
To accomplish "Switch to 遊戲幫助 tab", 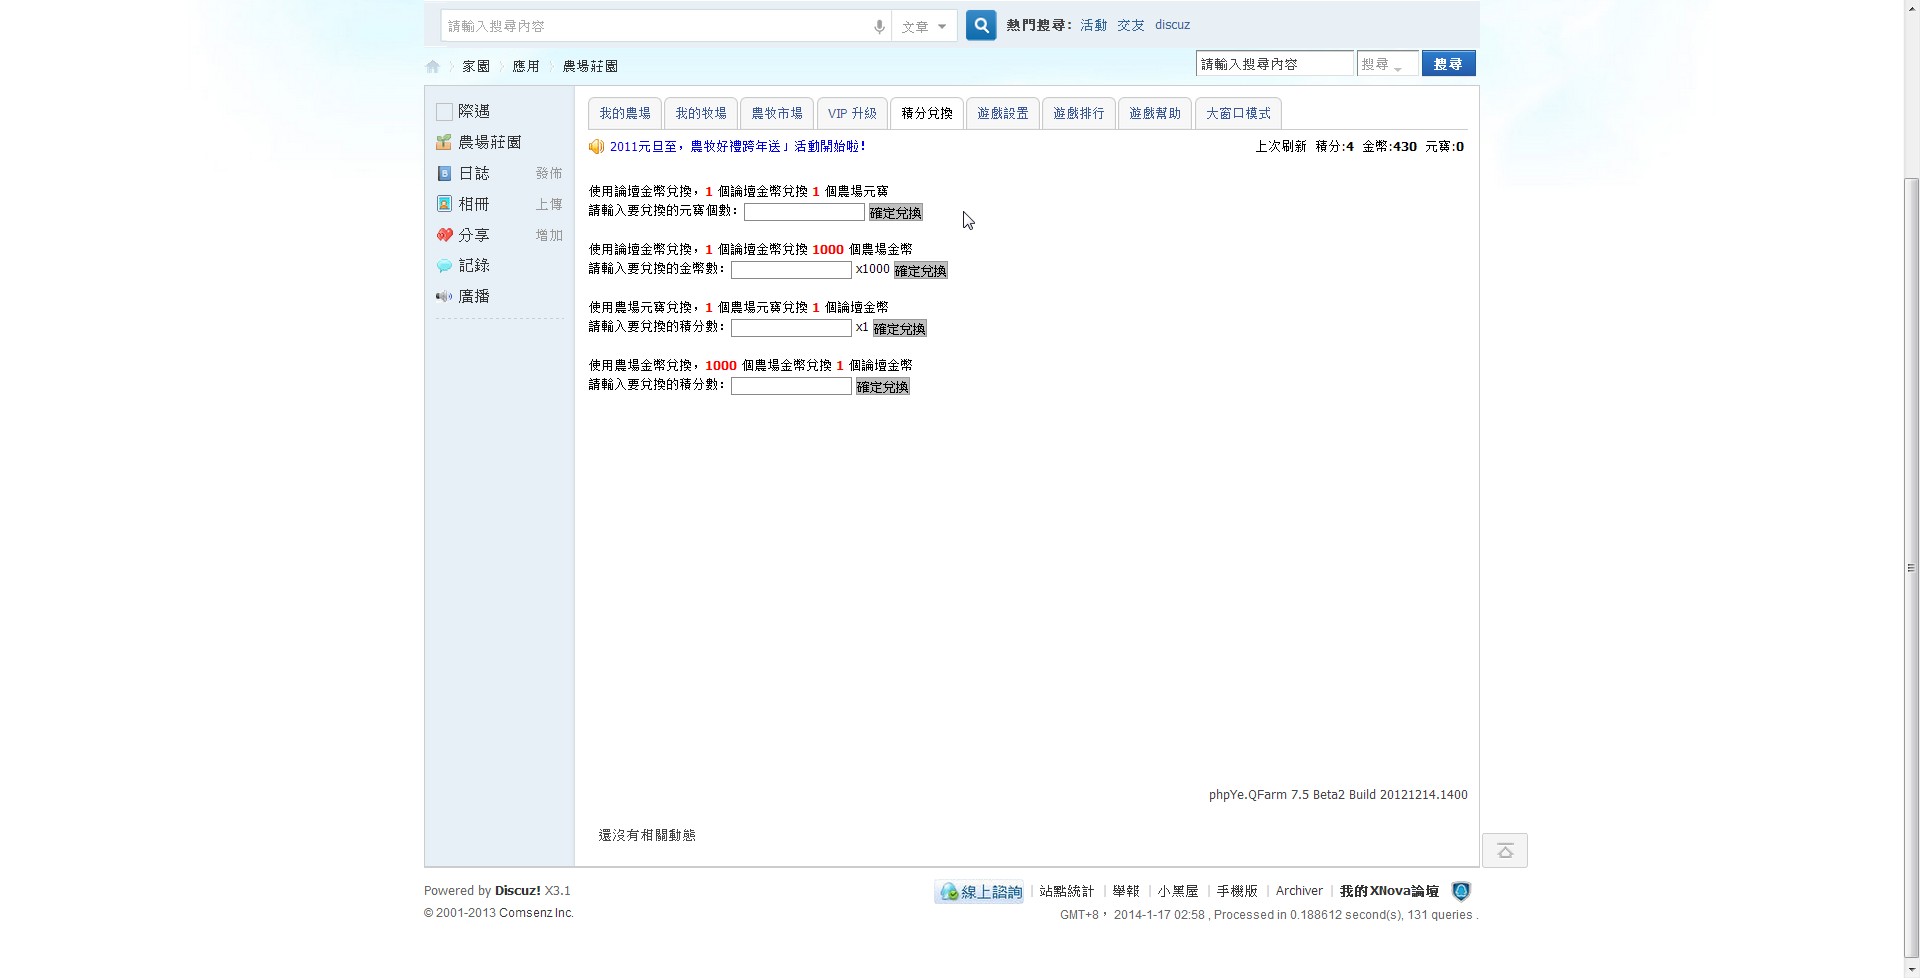I will [x=1155, y=113].
